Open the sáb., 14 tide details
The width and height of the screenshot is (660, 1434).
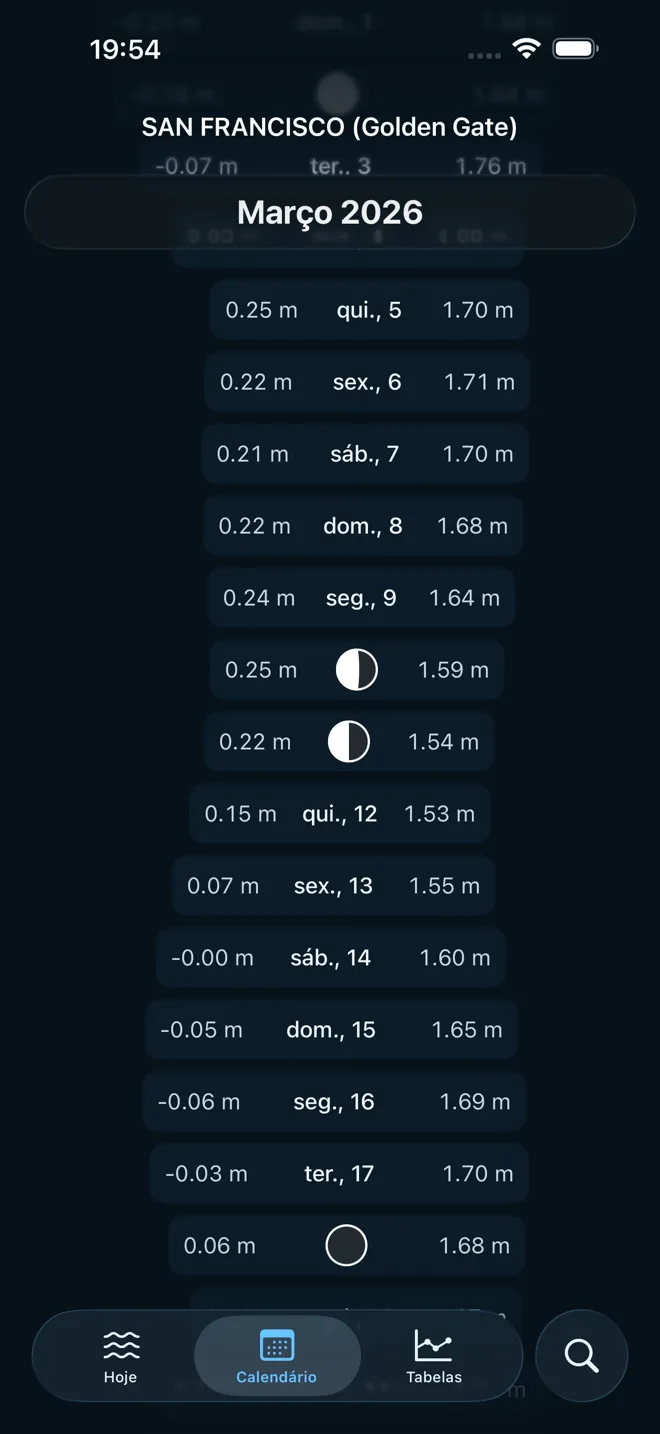coord(330,957)
